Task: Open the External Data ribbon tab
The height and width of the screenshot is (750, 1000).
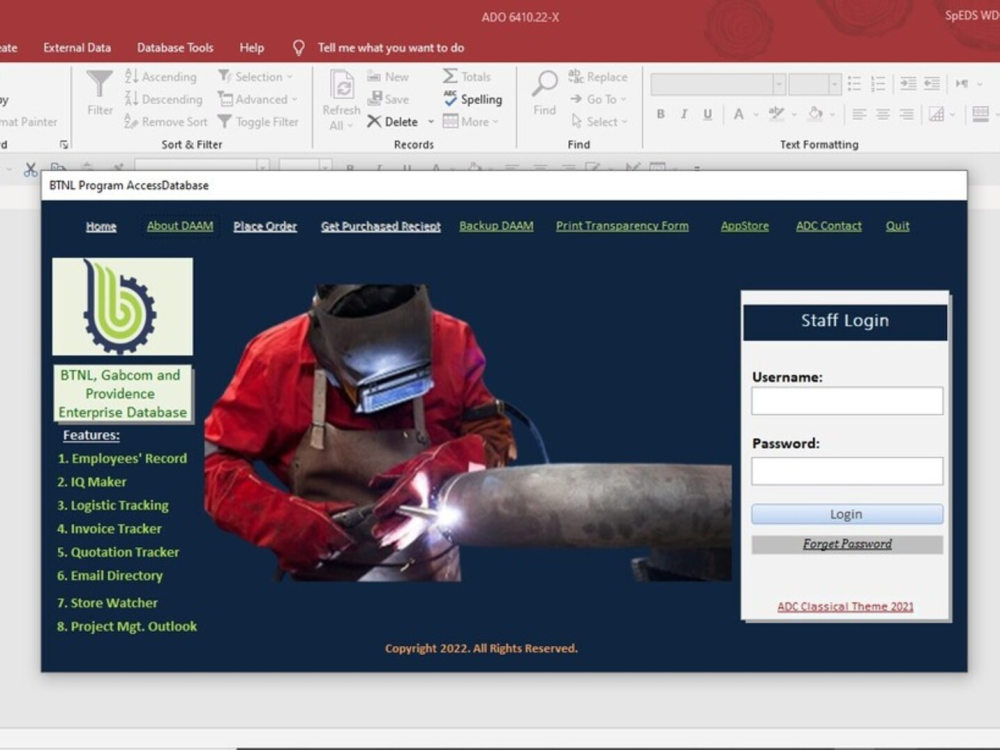Action: [77, 48]
